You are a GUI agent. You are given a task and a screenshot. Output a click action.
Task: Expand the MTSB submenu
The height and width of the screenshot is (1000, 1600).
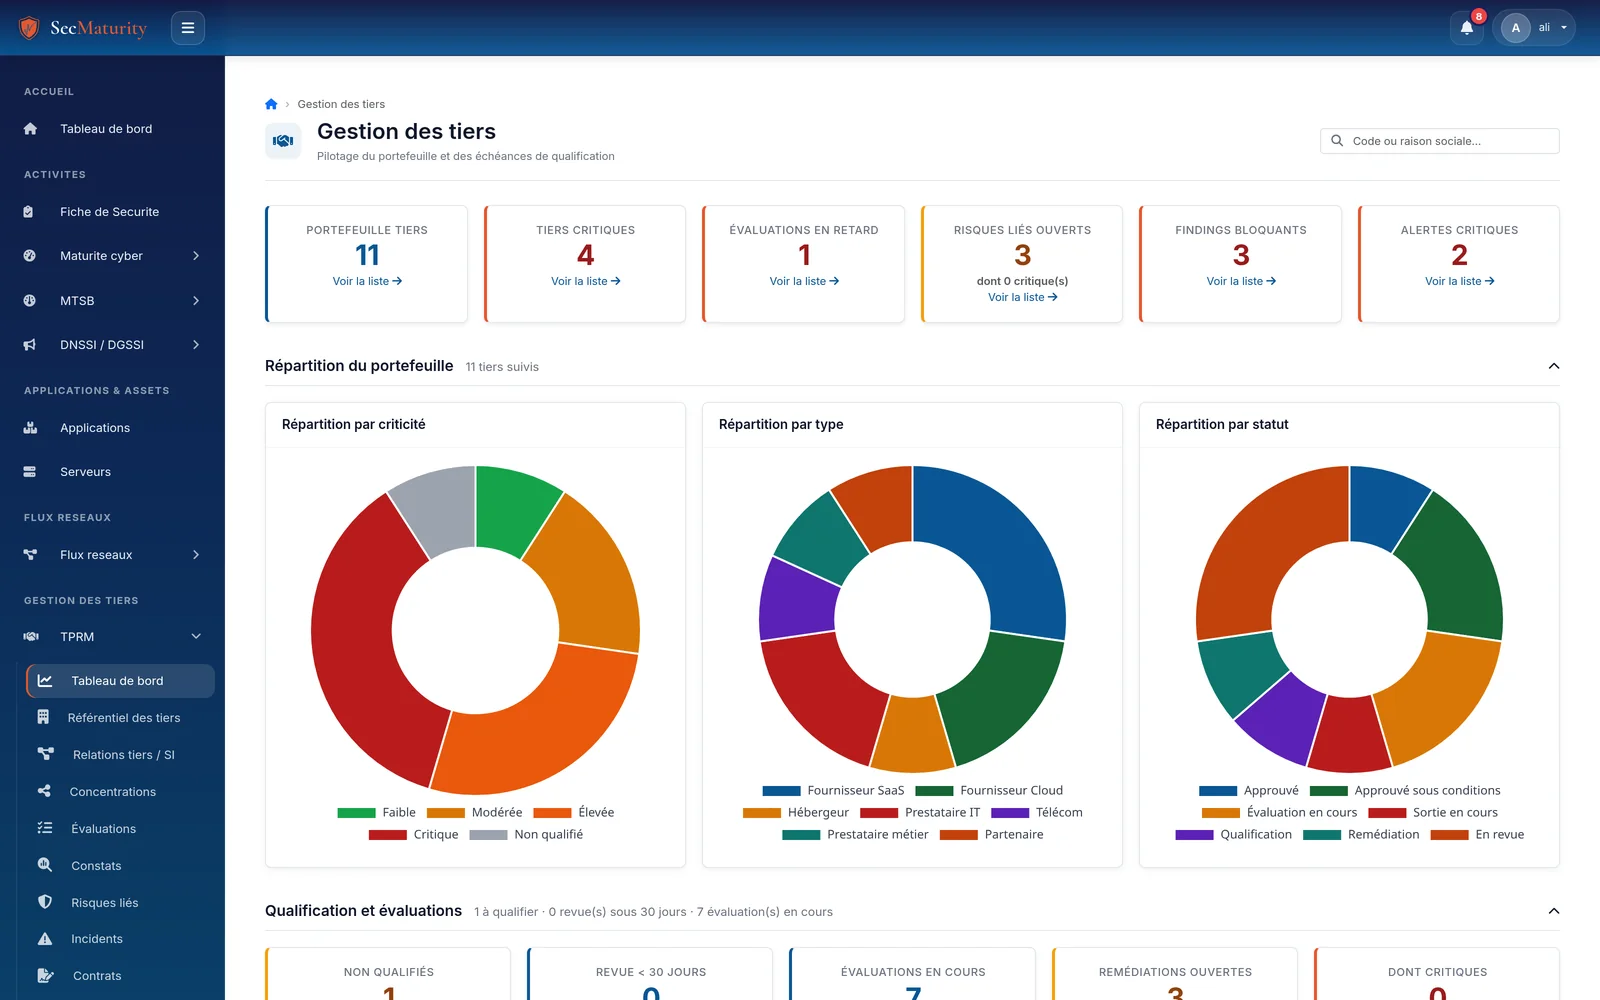[x=196, y=301]
